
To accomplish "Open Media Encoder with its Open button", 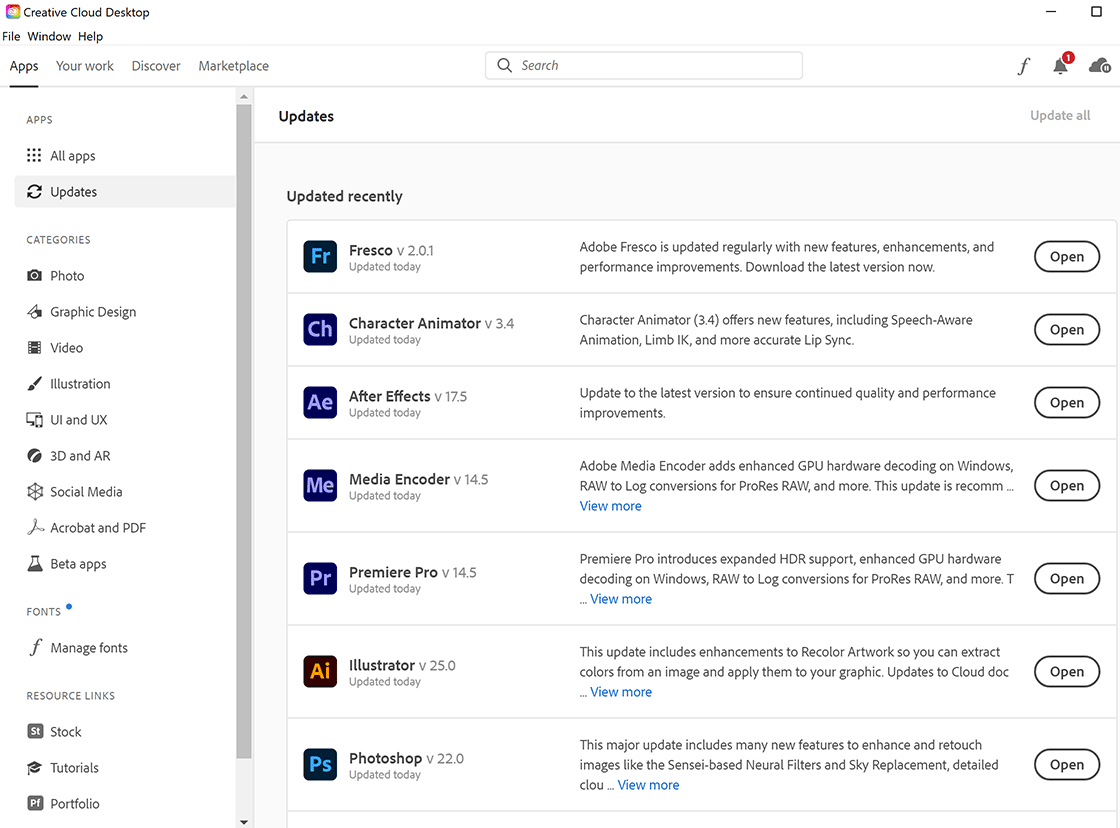I will pyautogui.click(x=1066, y=486).
